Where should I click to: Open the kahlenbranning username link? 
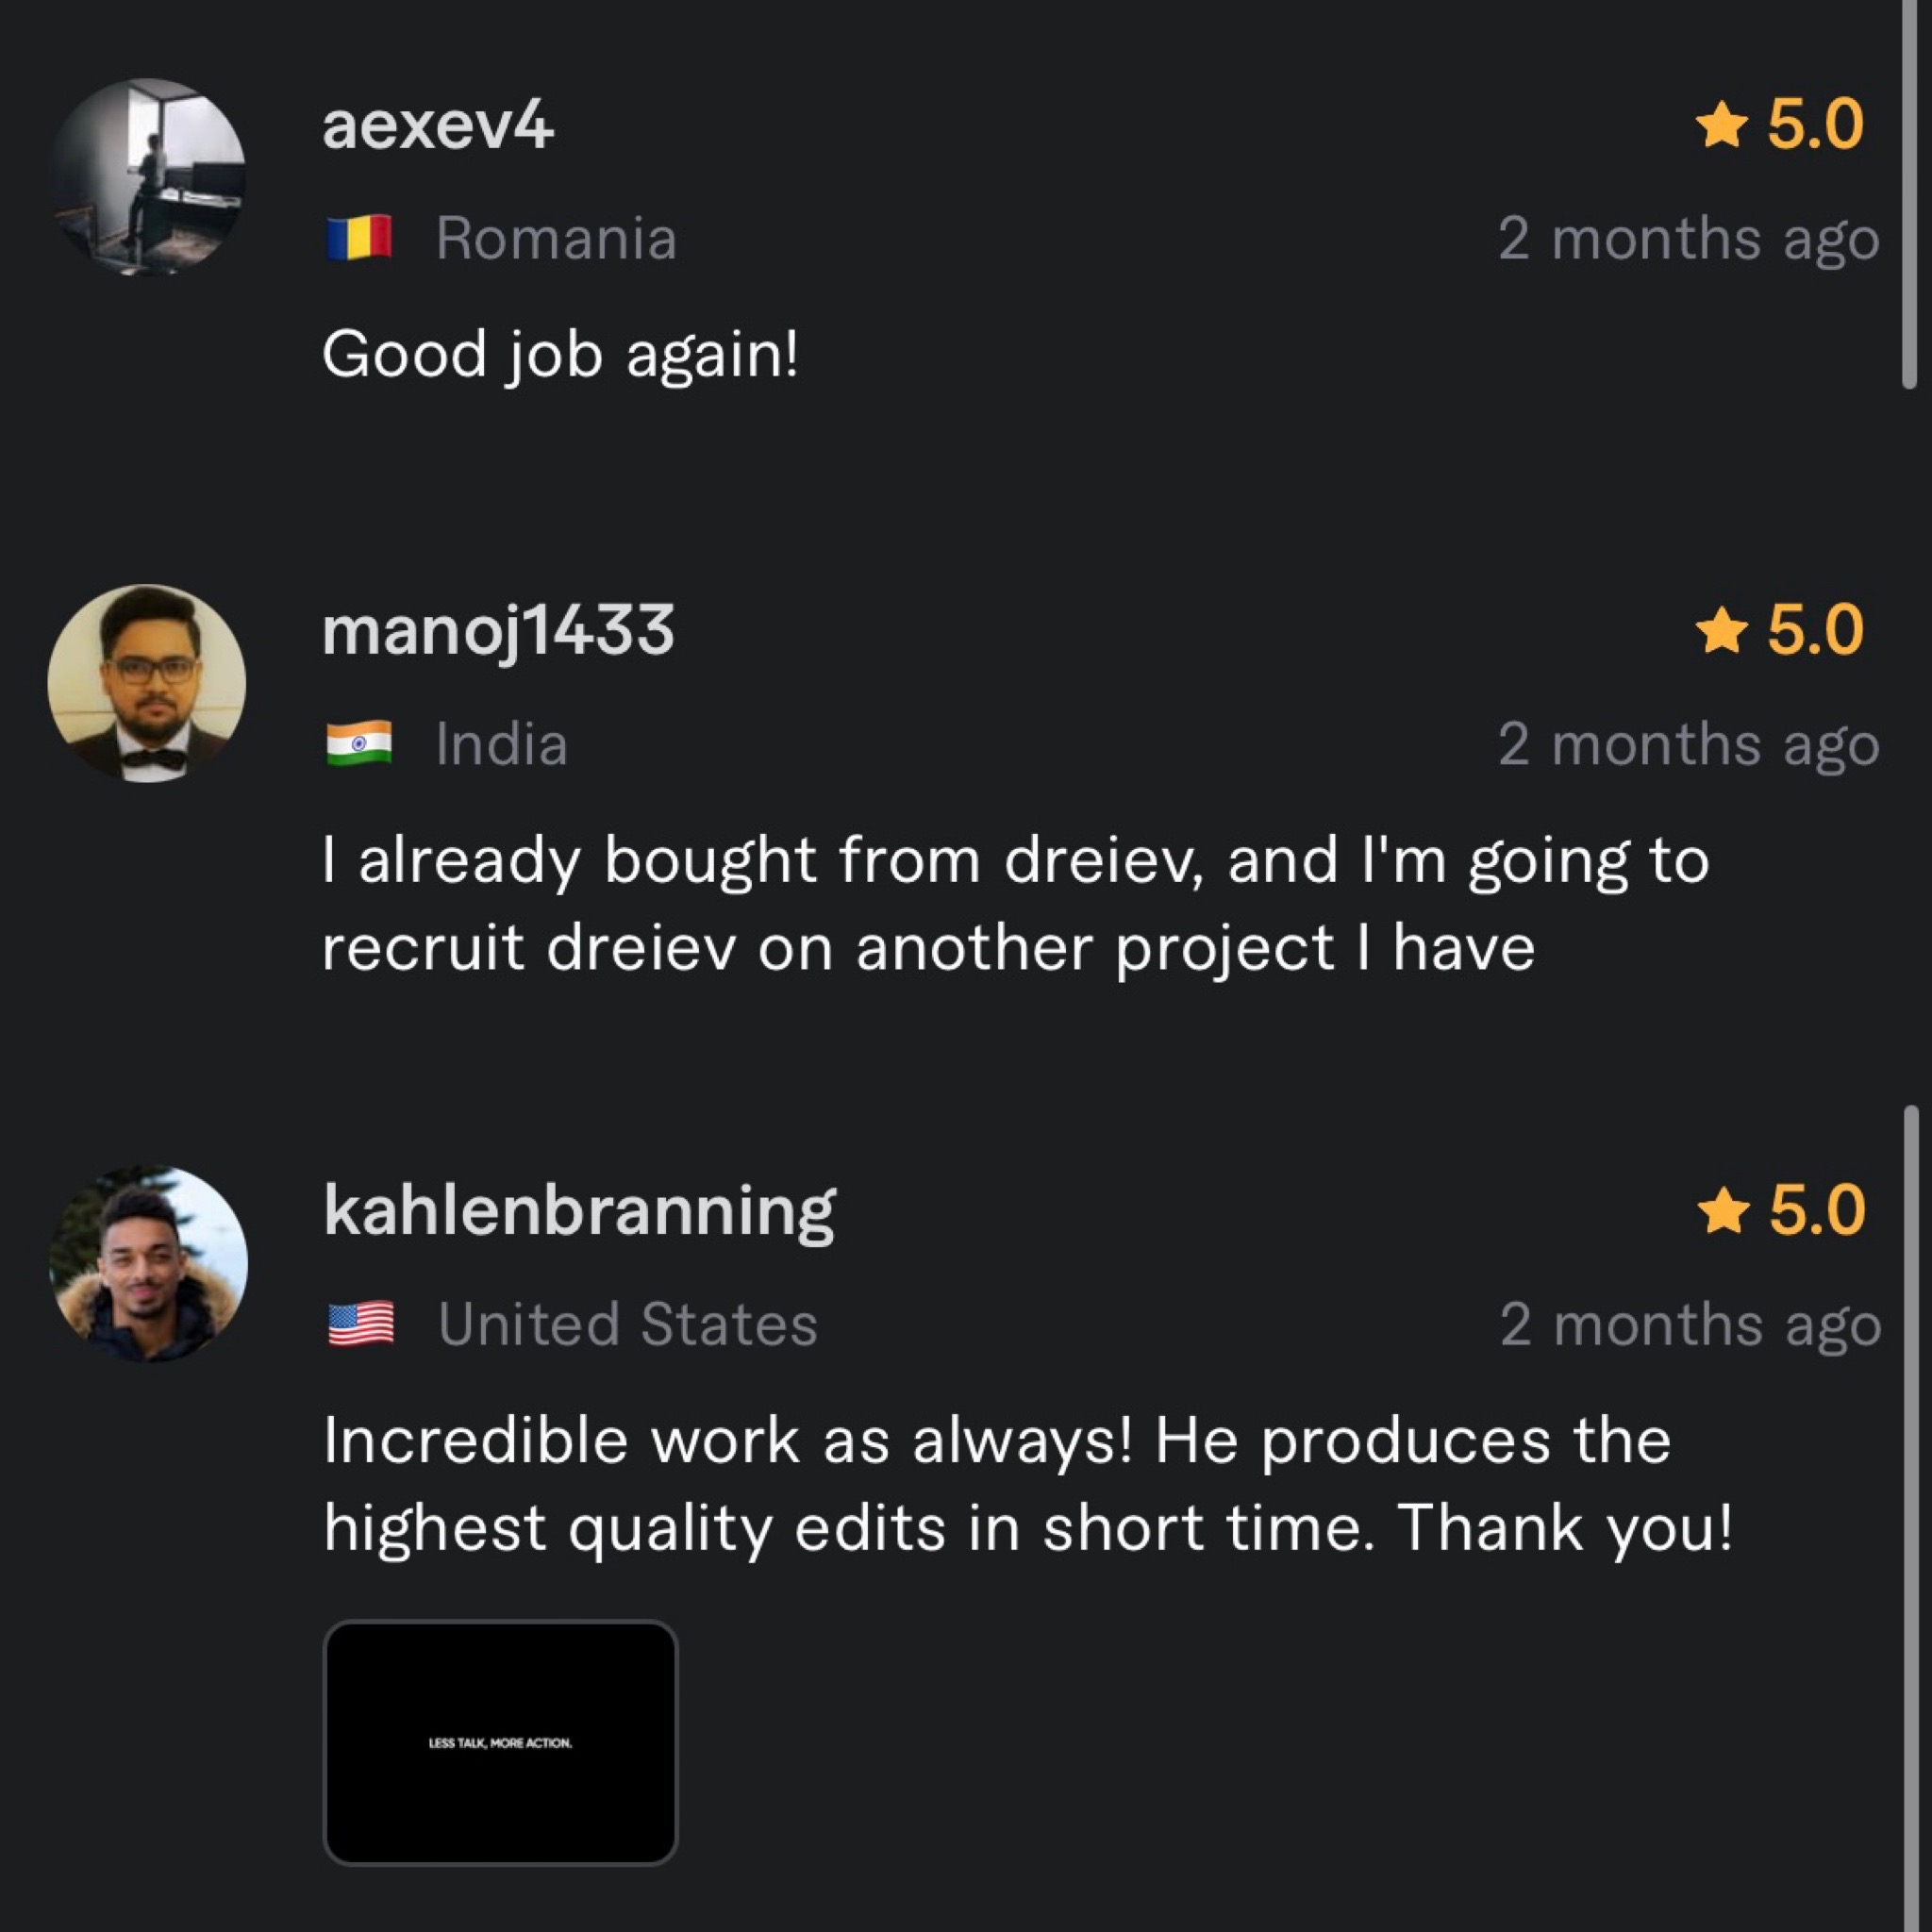(x=579, y=1211)
